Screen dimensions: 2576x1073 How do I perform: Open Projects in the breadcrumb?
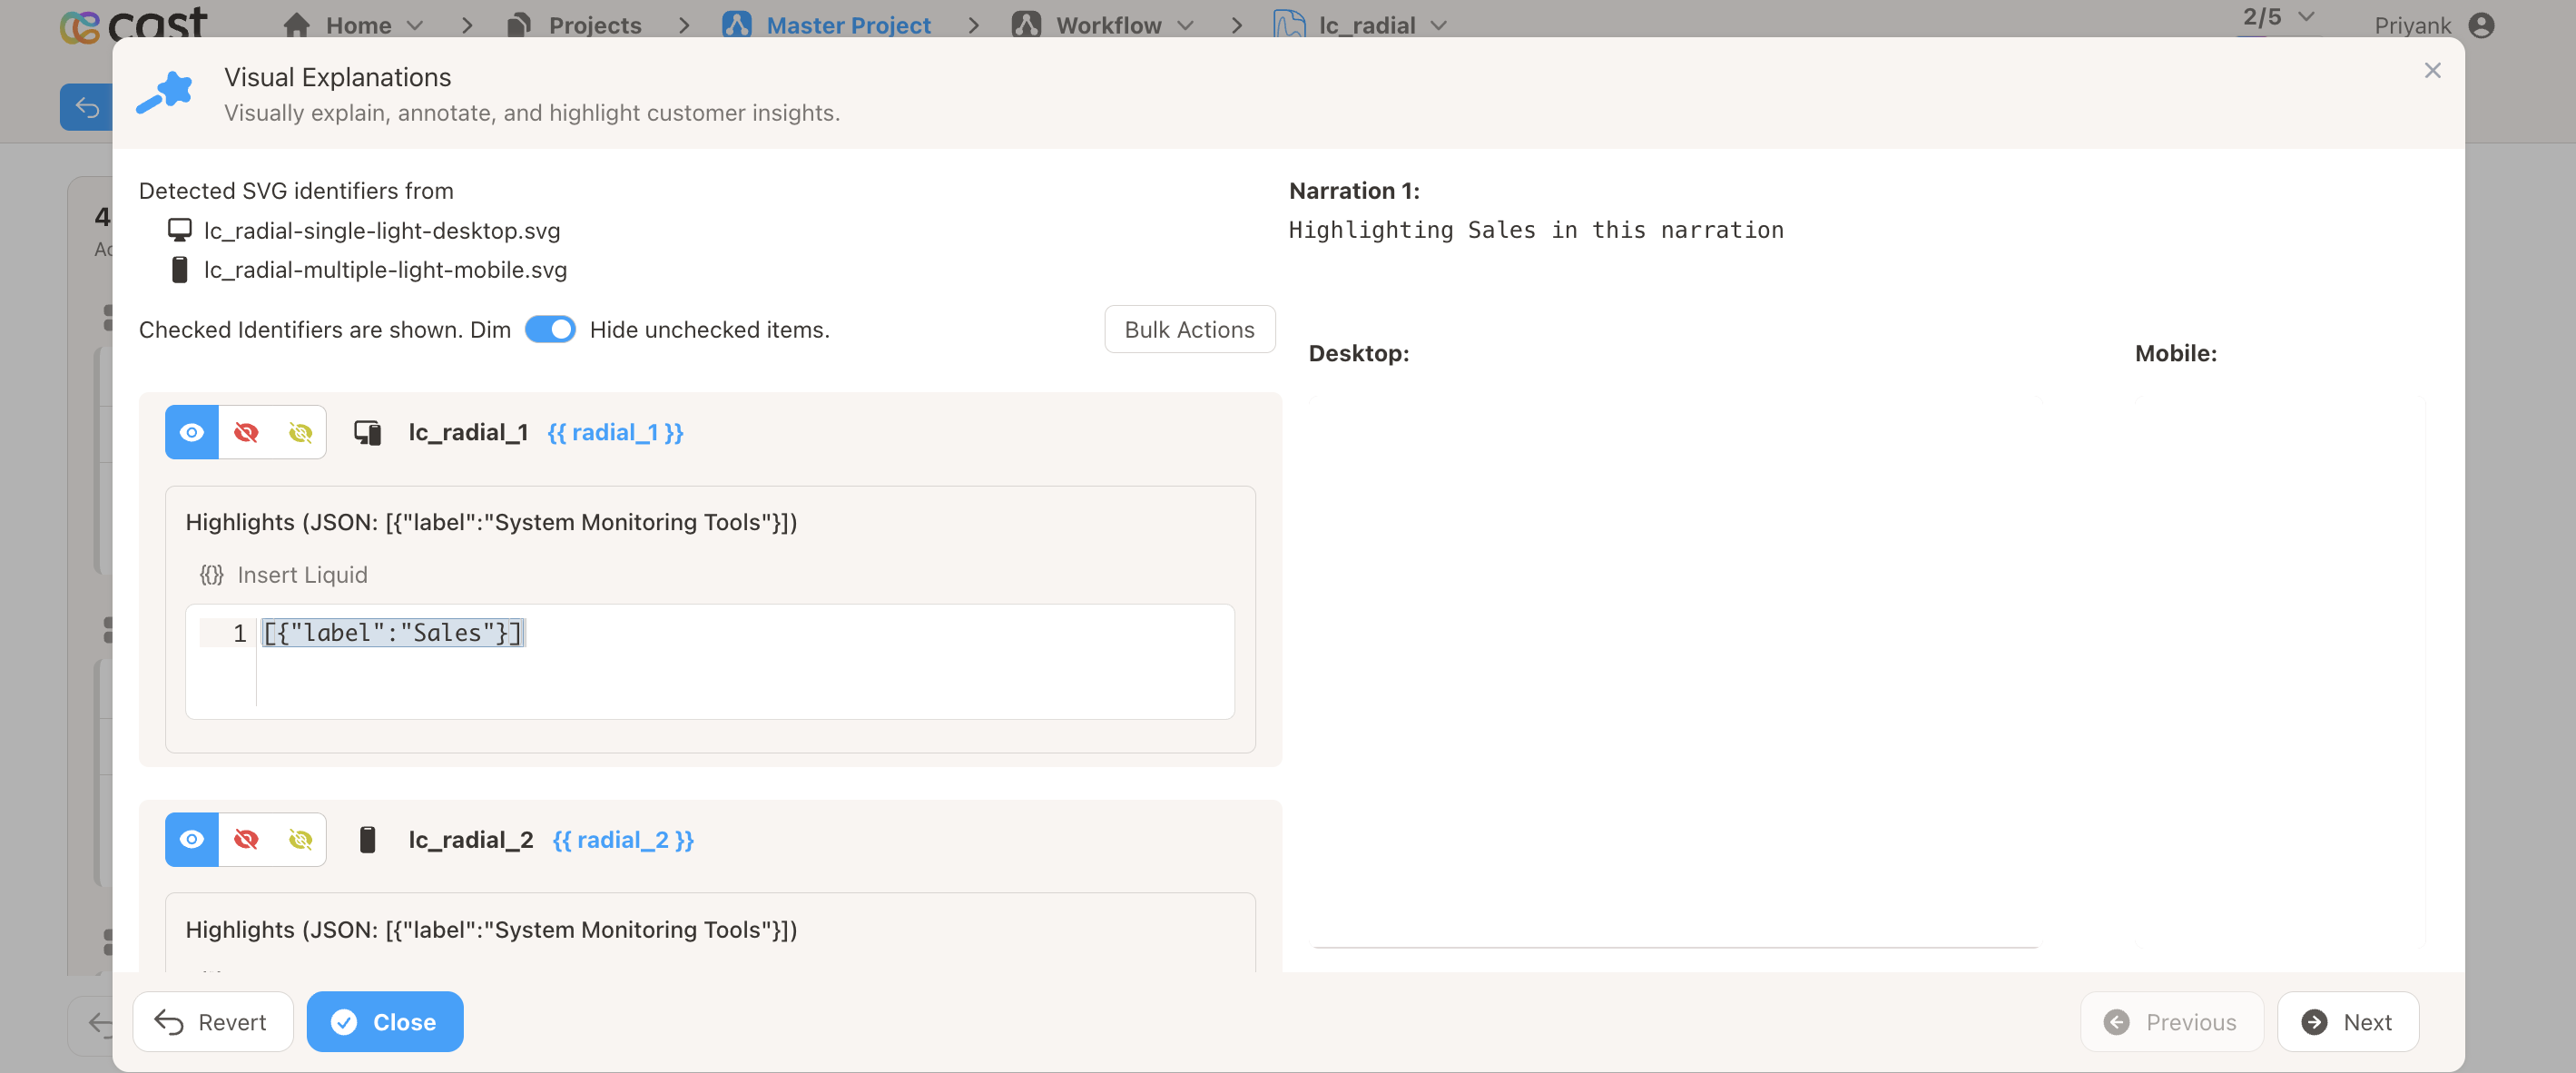pyautogui.click(x=594, y=25)
